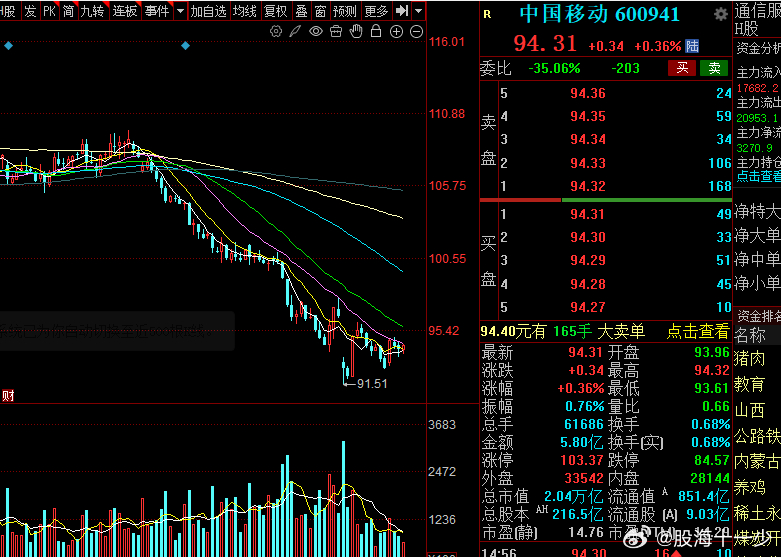Open the PK comparison tool

tap(49, 11)
